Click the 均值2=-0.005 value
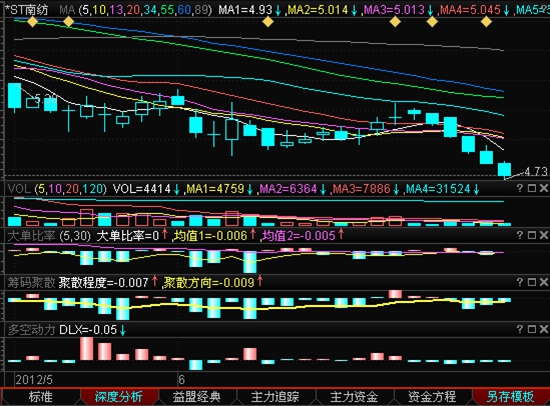550x406 pixels. click(299, 236)
